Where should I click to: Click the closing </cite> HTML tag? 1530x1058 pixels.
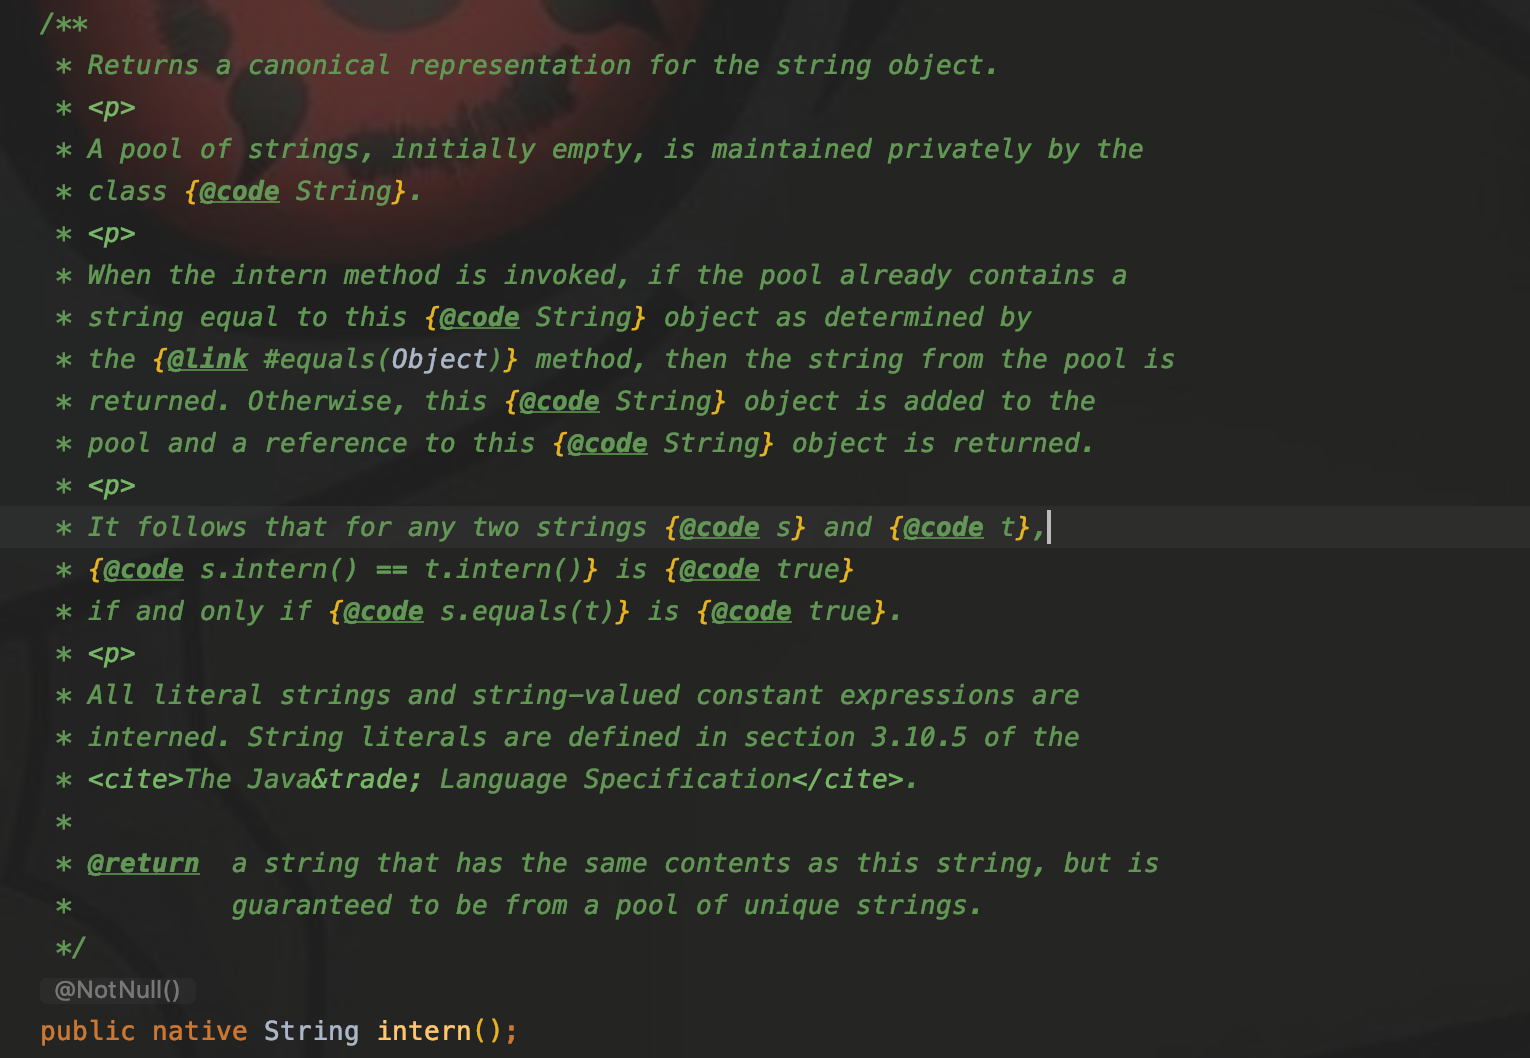(x=847, y=779)
